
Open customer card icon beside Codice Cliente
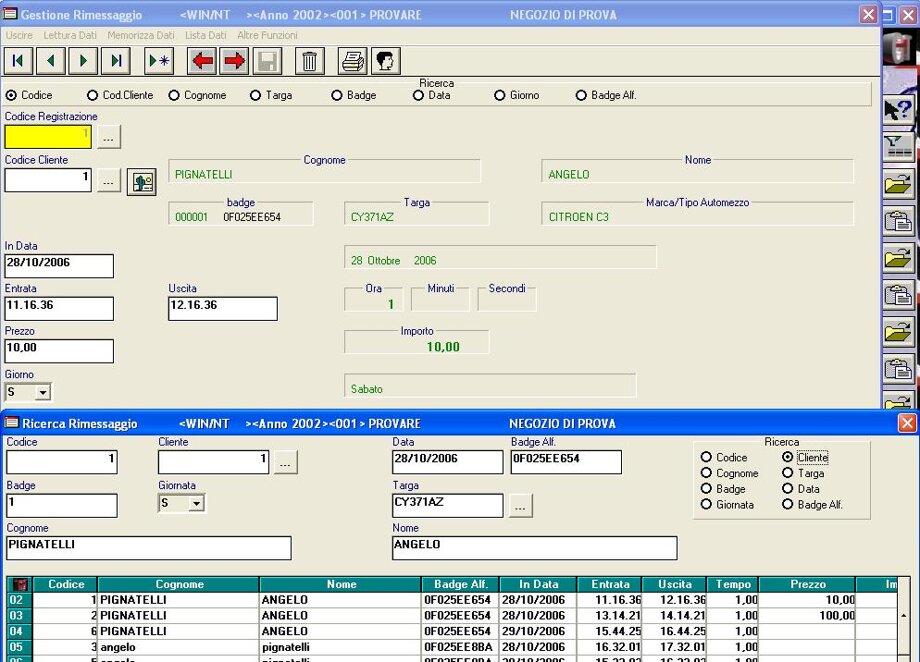click(142, 182)
